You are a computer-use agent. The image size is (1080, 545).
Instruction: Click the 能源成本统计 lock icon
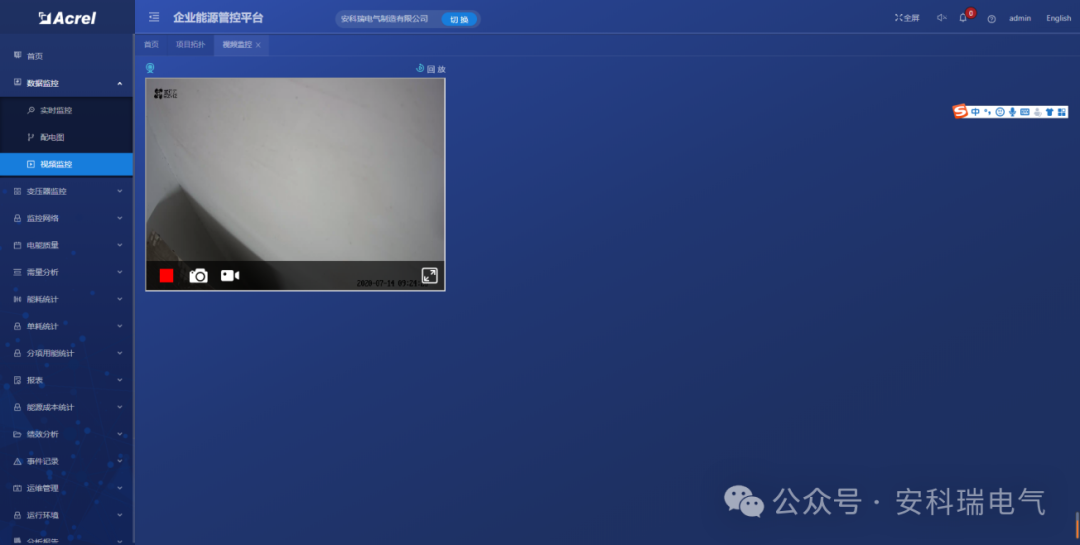pos(17,407)
